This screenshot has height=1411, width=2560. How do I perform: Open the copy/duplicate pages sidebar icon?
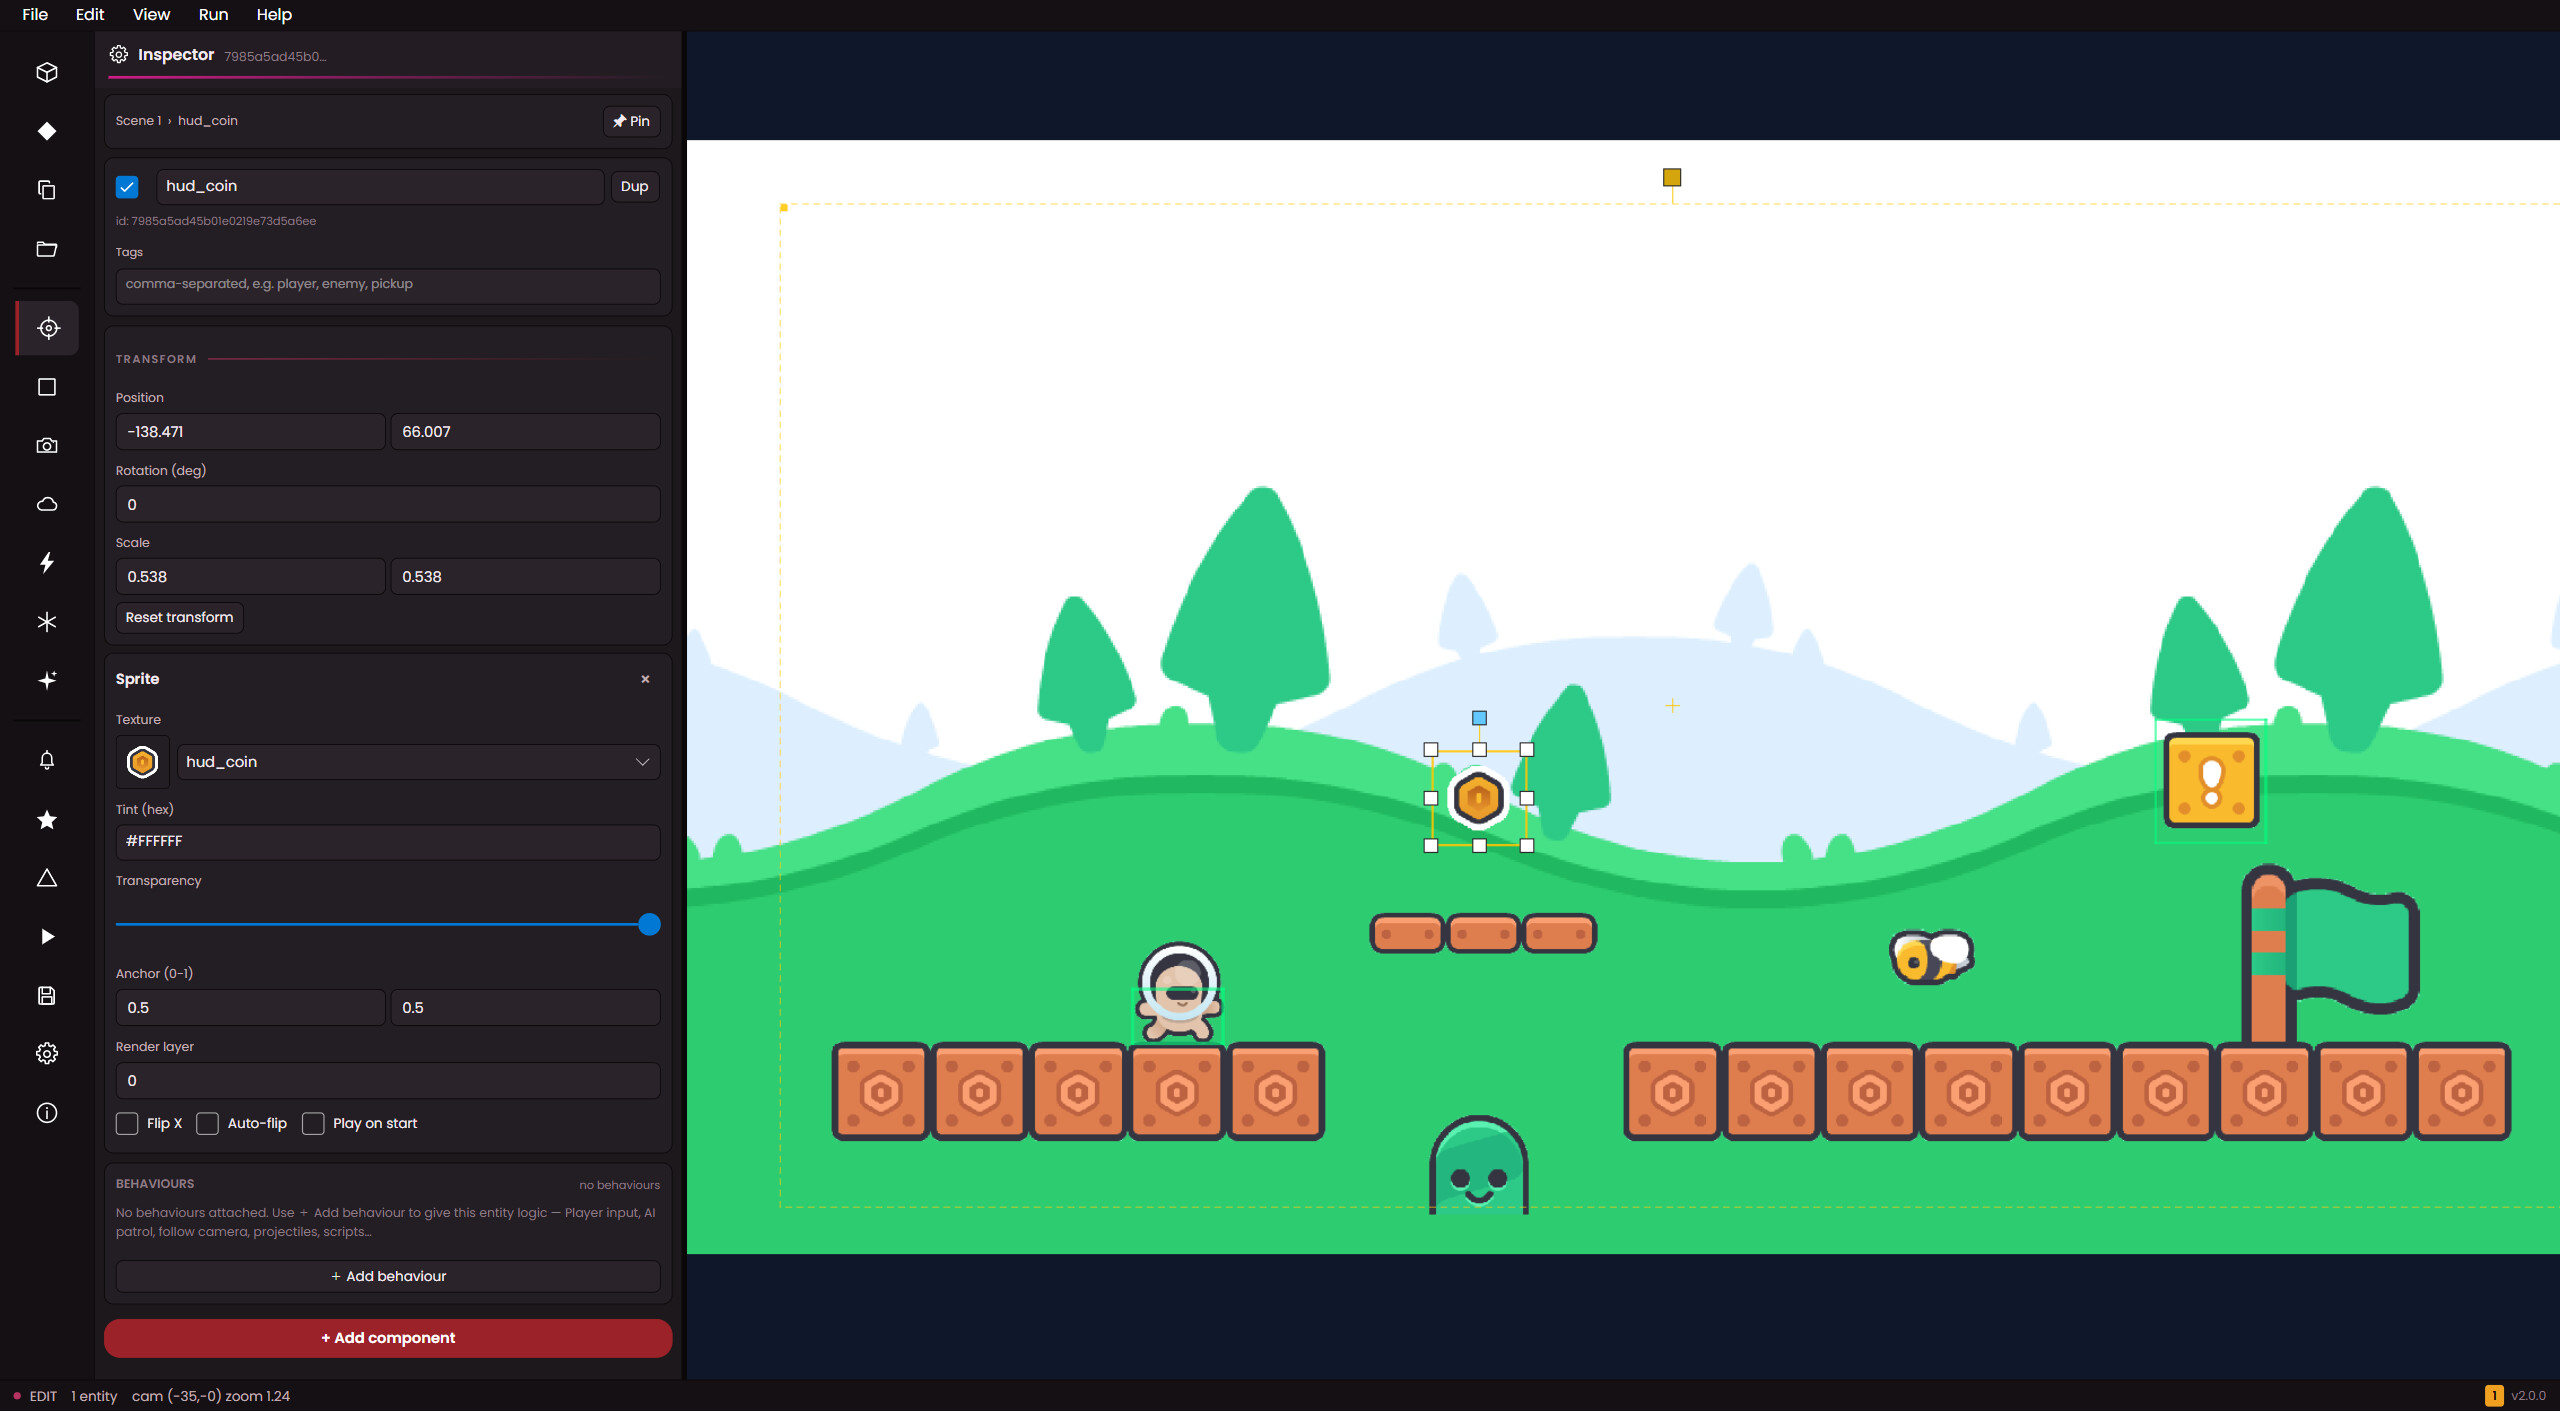click(47, 190)
